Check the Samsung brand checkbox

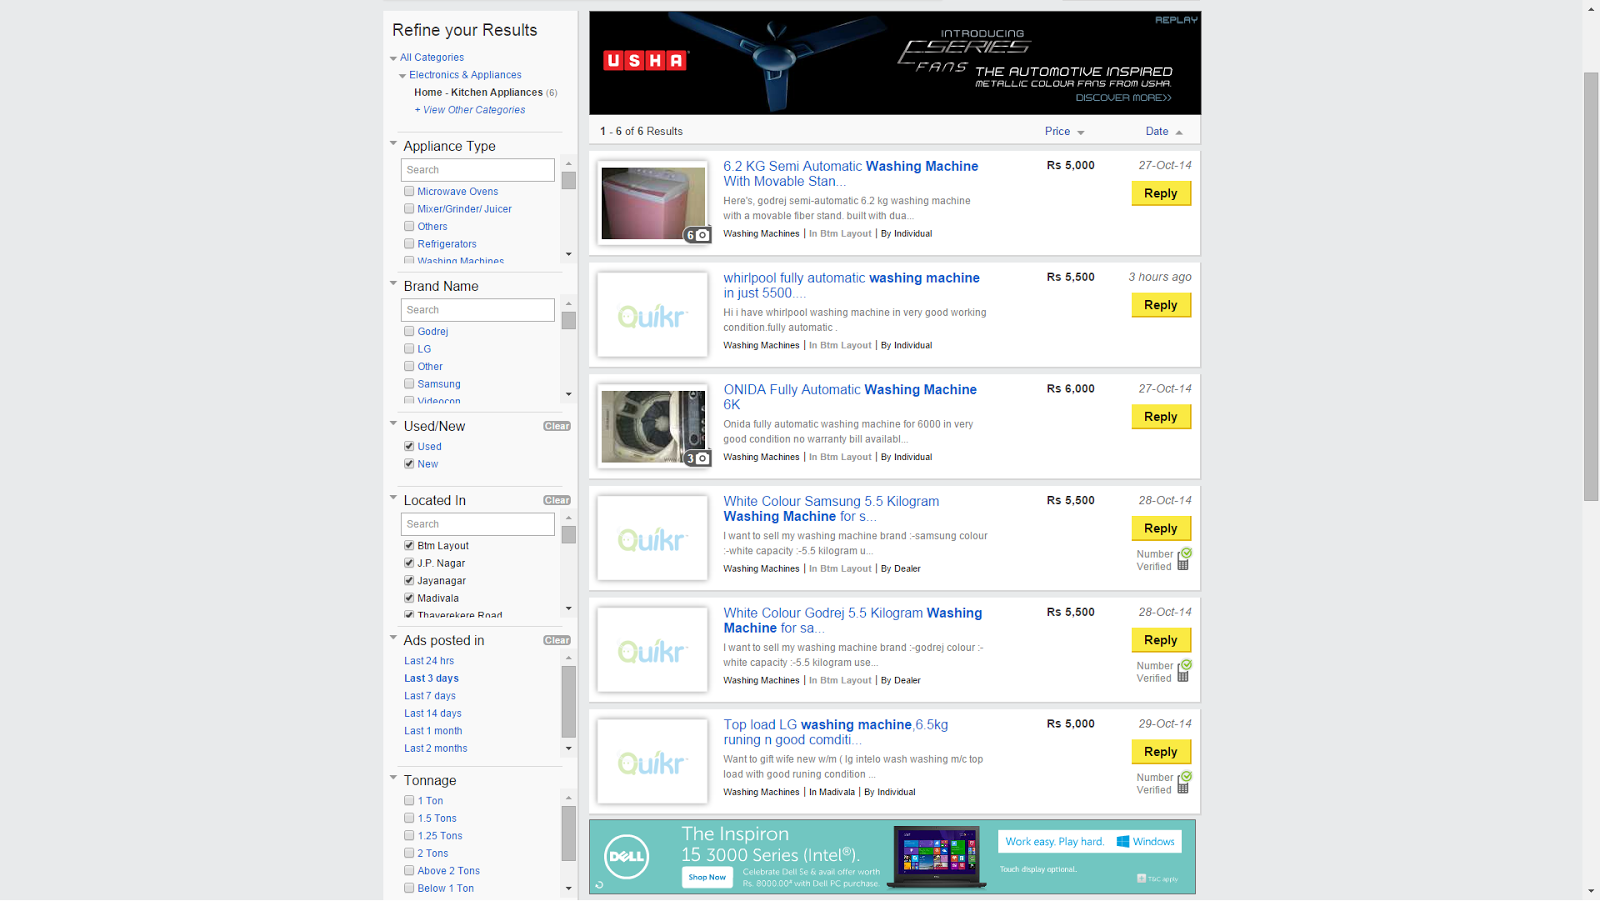[x=409, y=383]
